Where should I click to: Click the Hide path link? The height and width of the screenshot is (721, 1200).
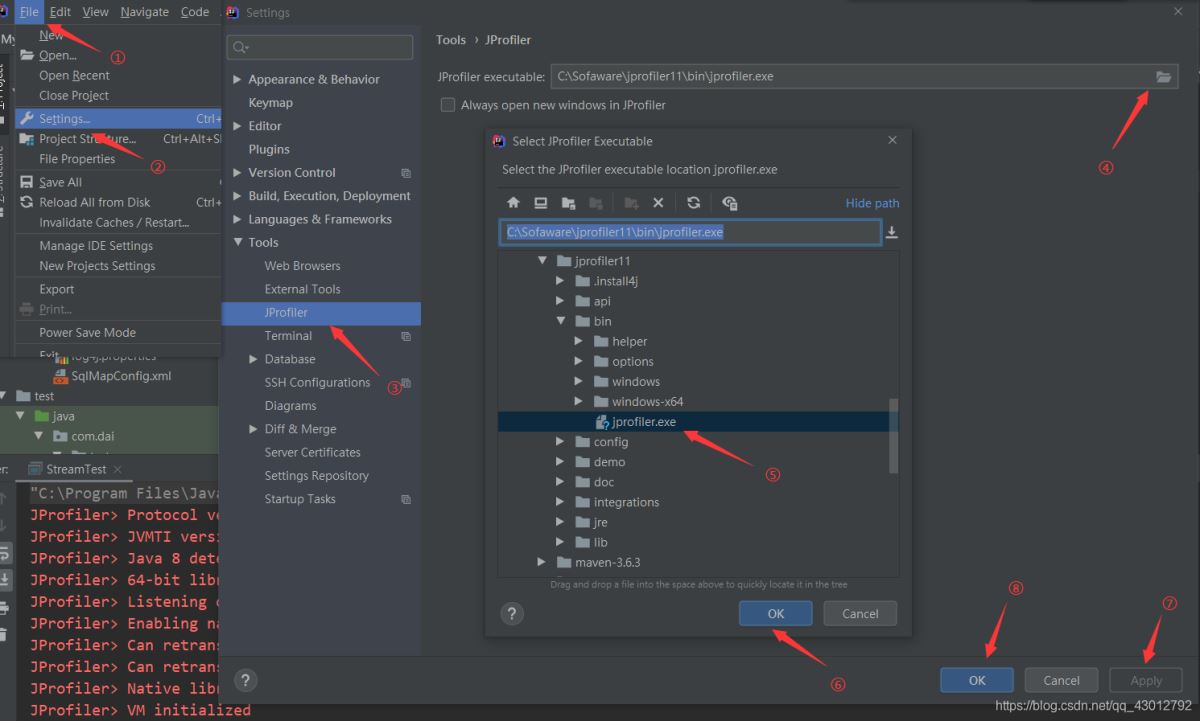click(872, 203)
